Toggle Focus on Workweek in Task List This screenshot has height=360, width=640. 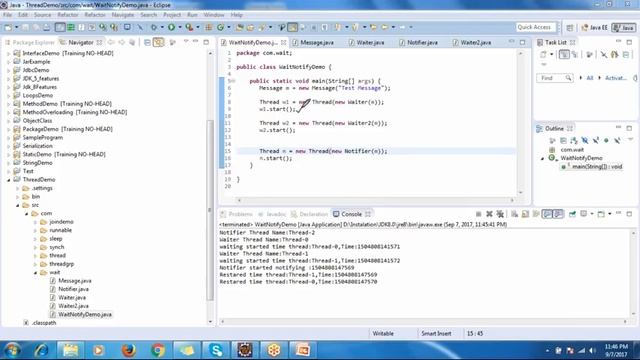pyautogui.click(x=589, y=54)
